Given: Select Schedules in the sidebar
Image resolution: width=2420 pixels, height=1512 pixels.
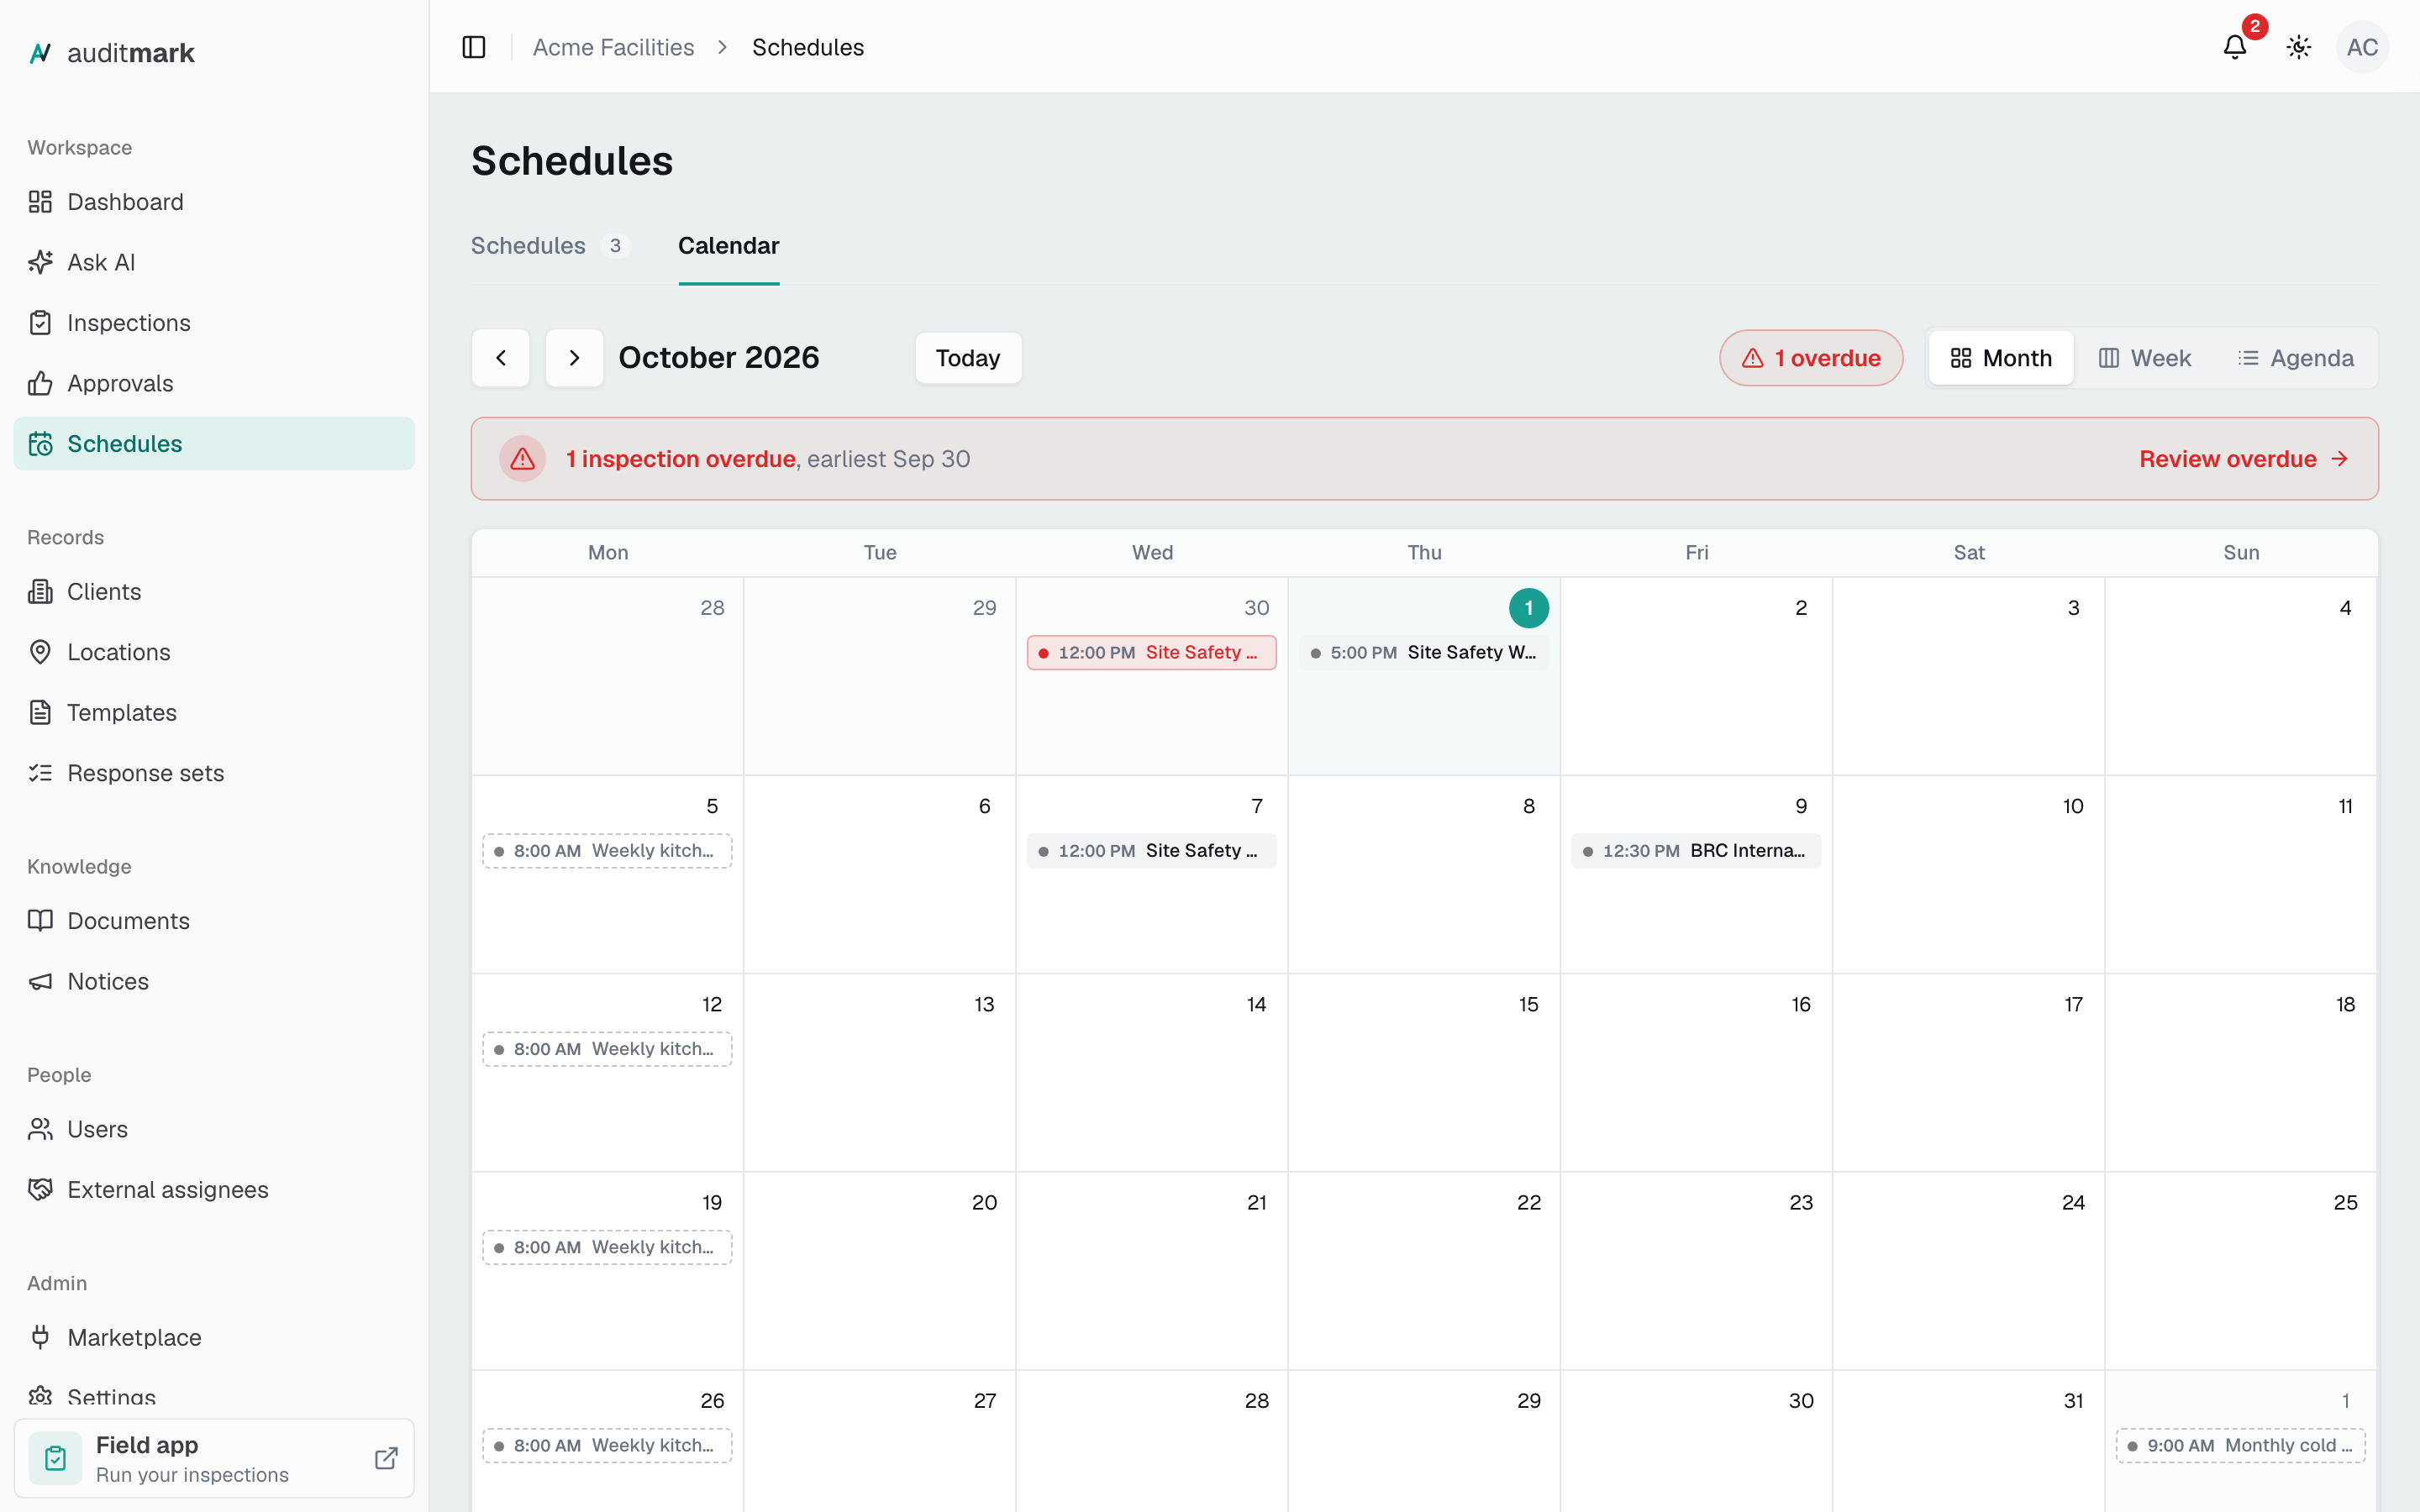Looking at the screenshot, I should 214,444.
